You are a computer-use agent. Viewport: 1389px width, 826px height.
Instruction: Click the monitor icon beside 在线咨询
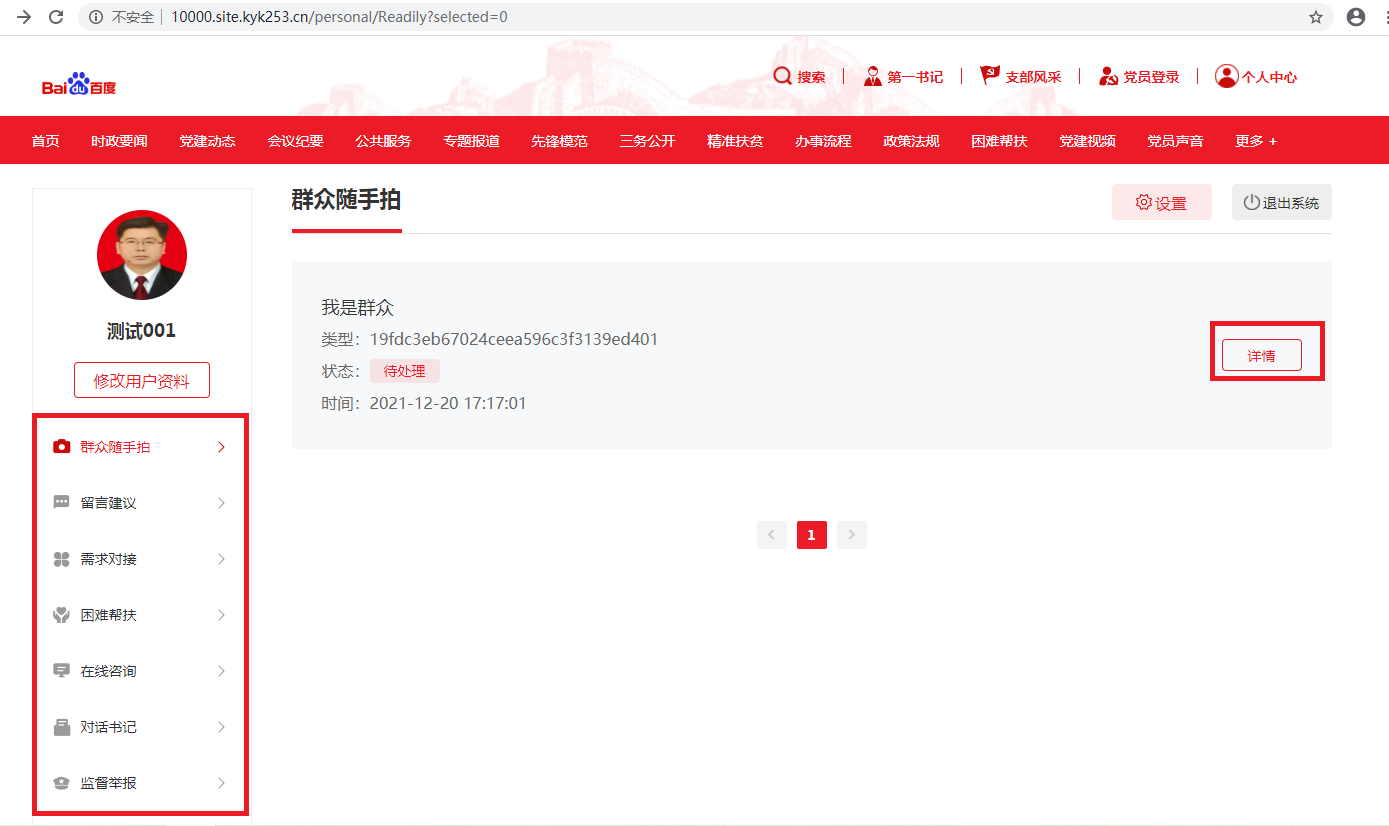point(61,671)
